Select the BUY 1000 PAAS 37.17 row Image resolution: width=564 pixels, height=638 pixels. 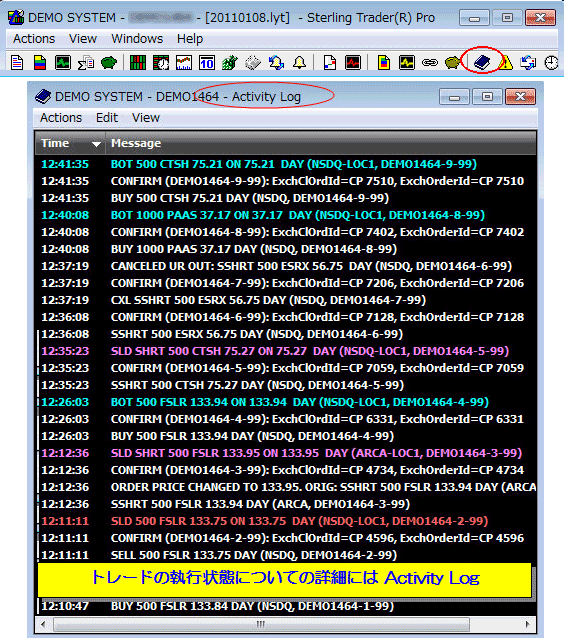point(286,249)
